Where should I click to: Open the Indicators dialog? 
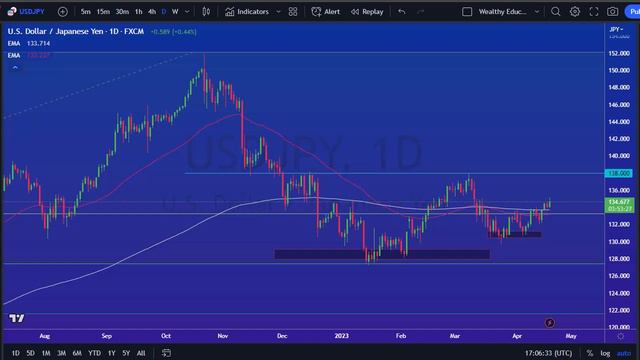click(x=247, y=12)
